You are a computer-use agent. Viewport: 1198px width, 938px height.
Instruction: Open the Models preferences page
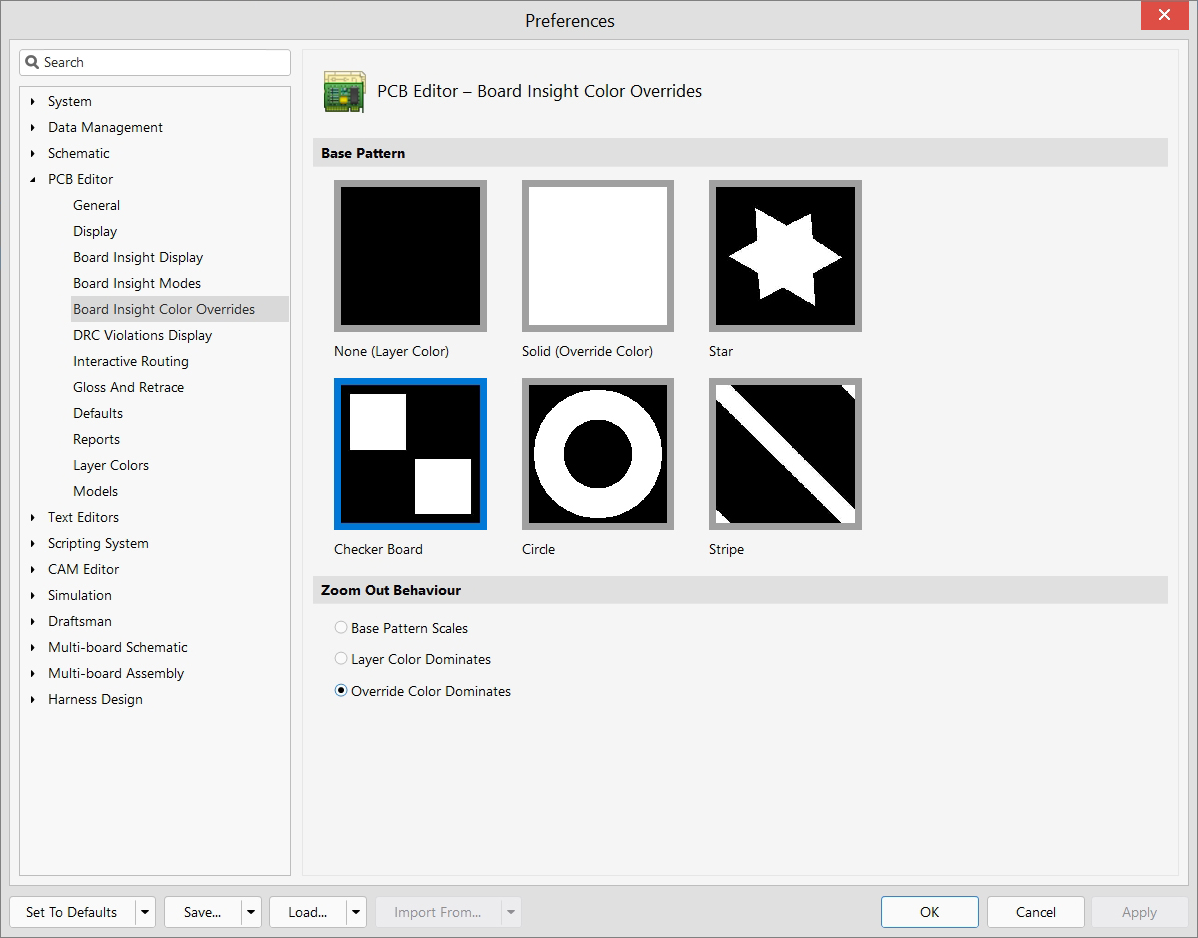(x=96, y=491)
